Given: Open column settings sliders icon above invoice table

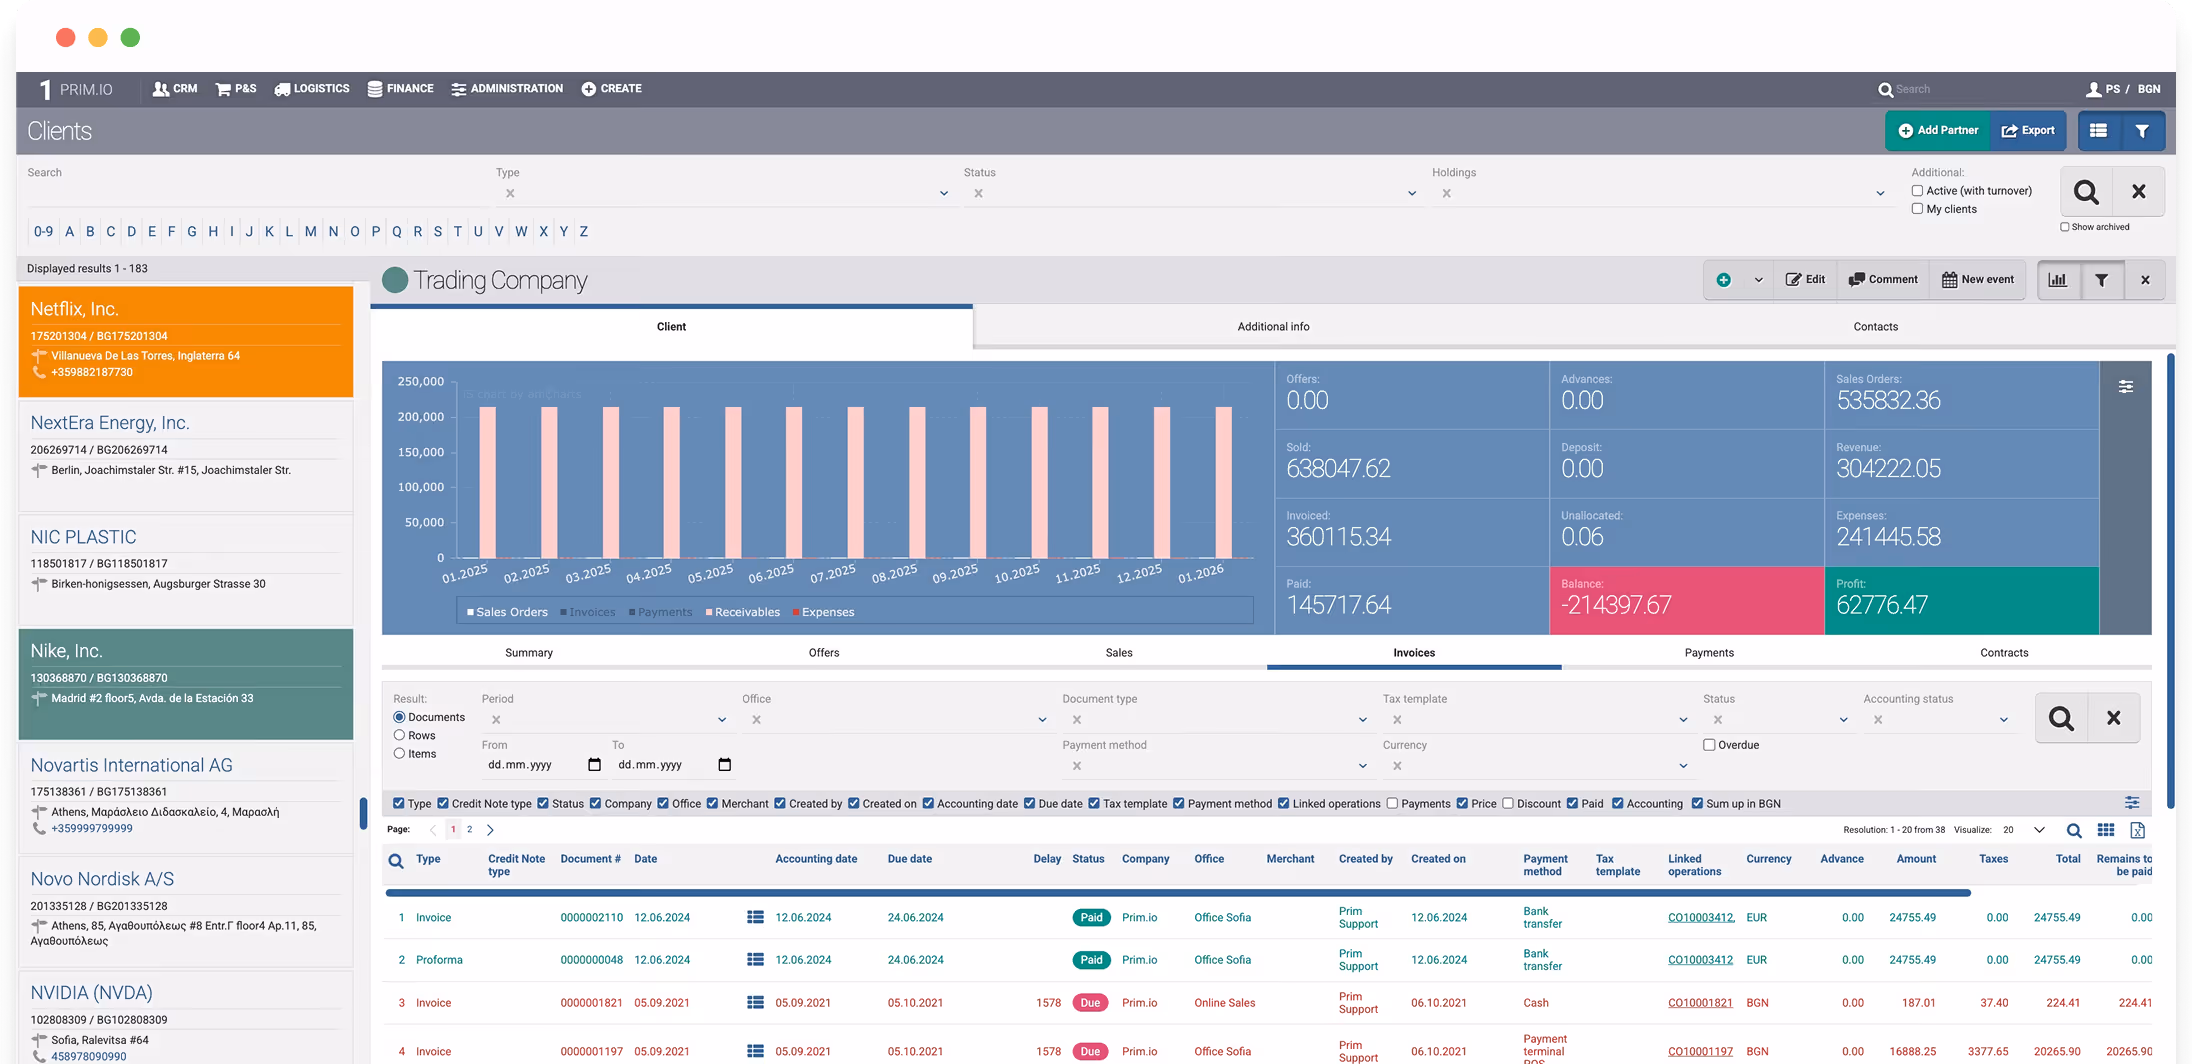Looking at the screenshot, I should pyautogui.click(x=2132, y=803).
